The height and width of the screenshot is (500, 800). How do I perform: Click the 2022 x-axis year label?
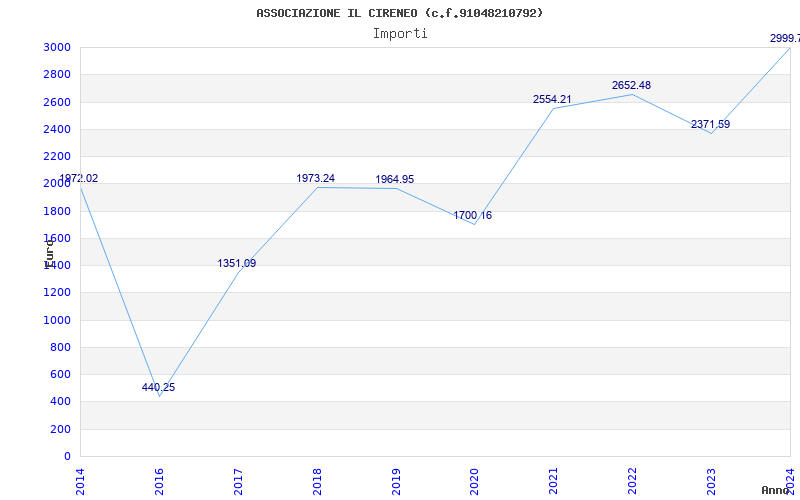pyautogui.click(x=633, y=482)
